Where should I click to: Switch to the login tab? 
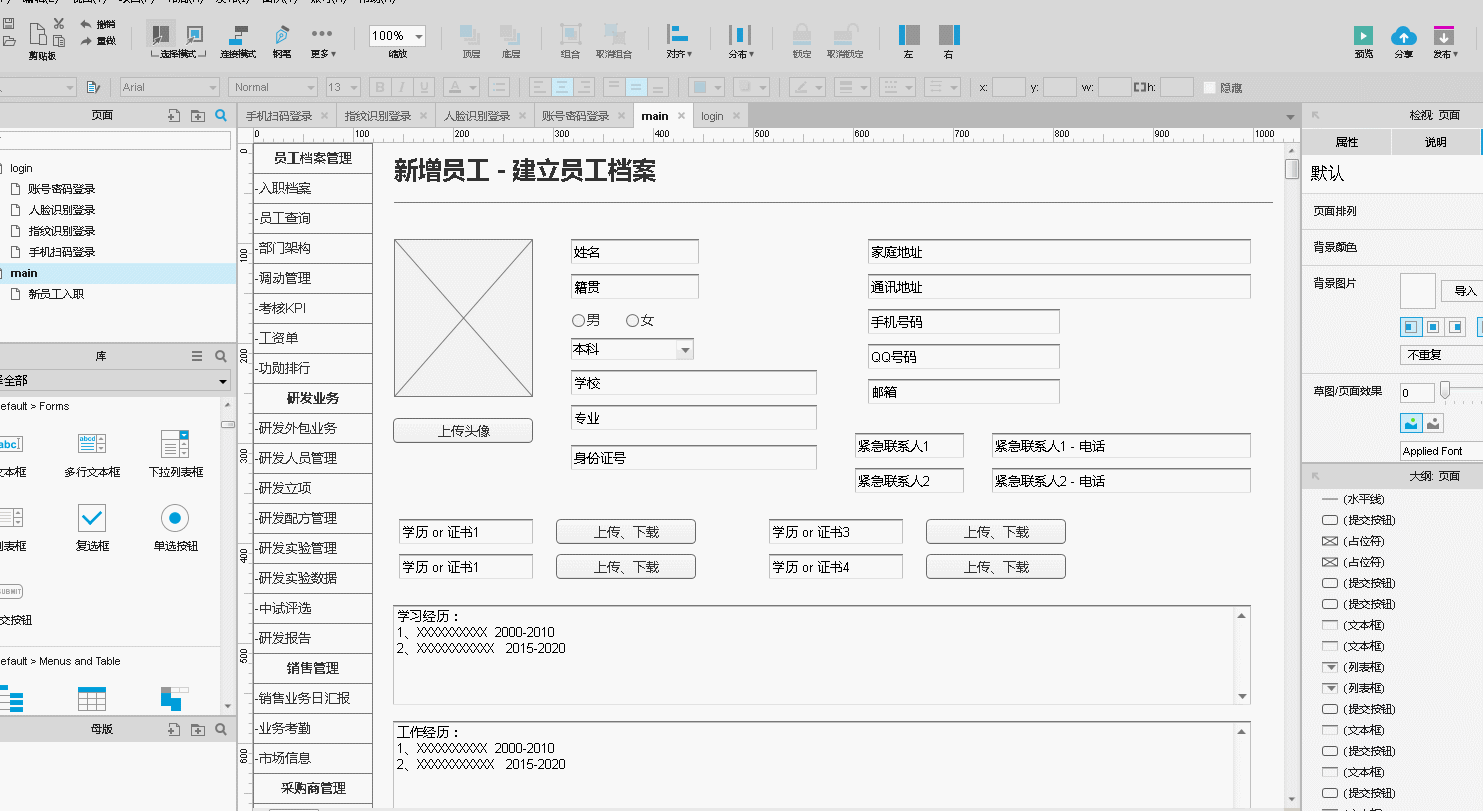tap(712, 116)
